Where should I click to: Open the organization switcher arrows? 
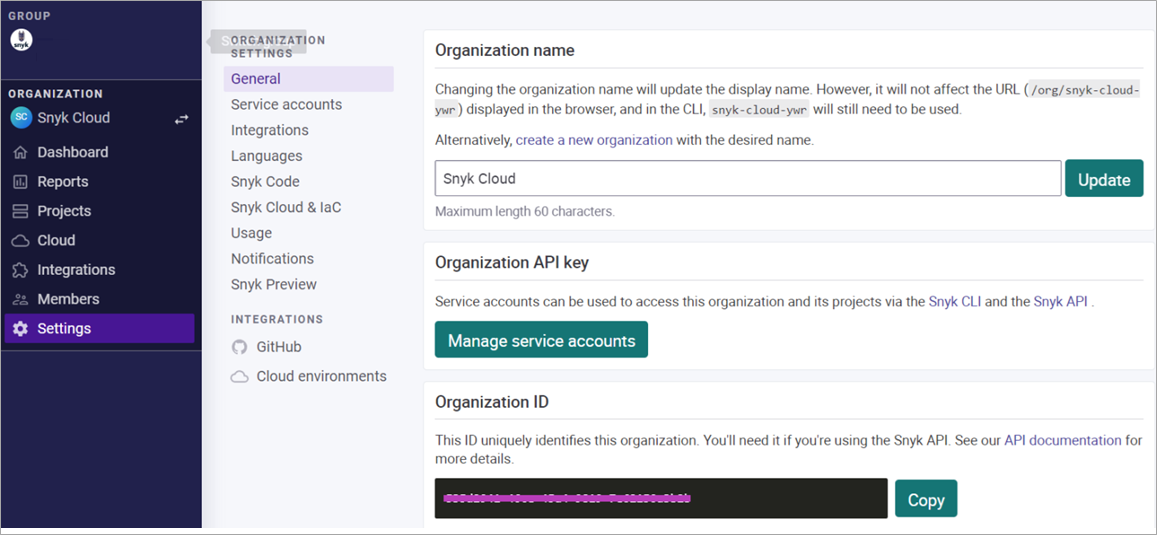(x=181, y=119)
